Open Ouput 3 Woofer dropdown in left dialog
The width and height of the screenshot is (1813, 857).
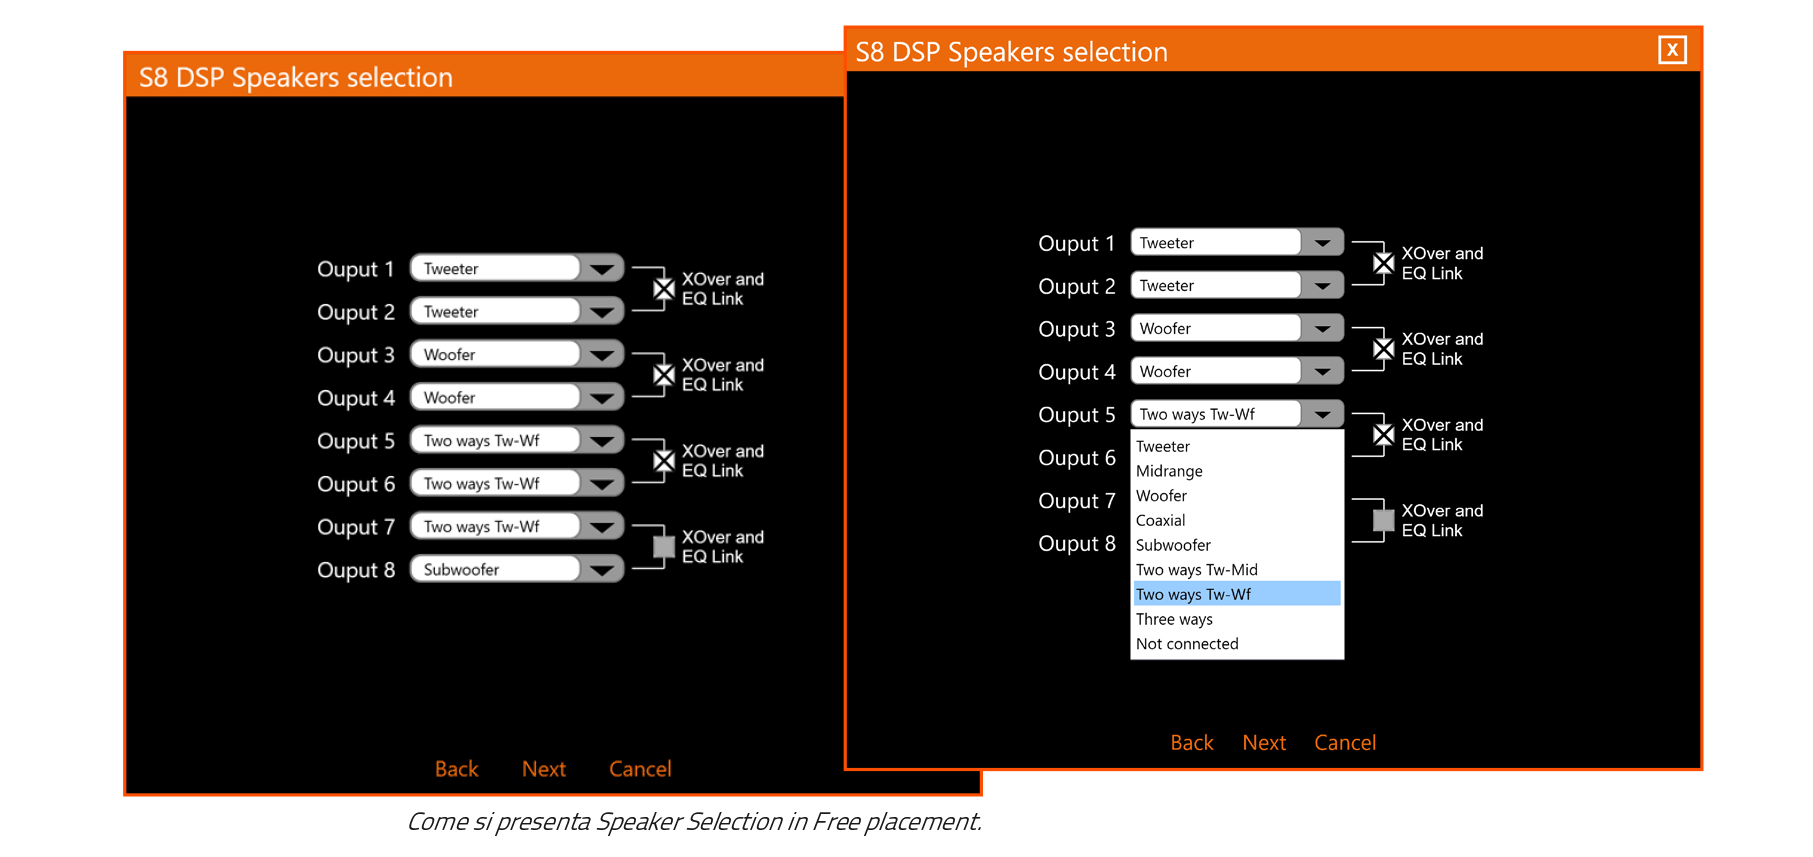(x=601, y=355)
